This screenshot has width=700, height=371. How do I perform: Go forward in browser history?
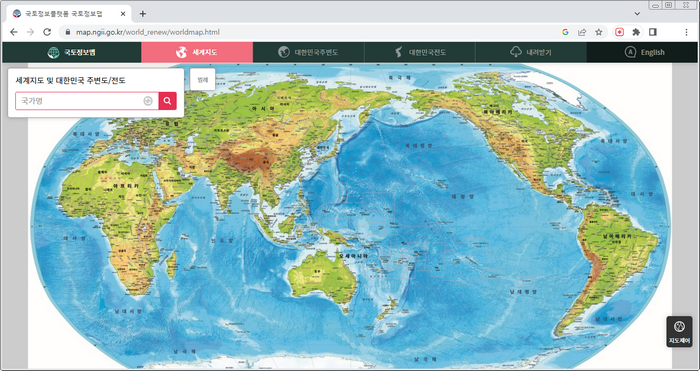point(30,32)
